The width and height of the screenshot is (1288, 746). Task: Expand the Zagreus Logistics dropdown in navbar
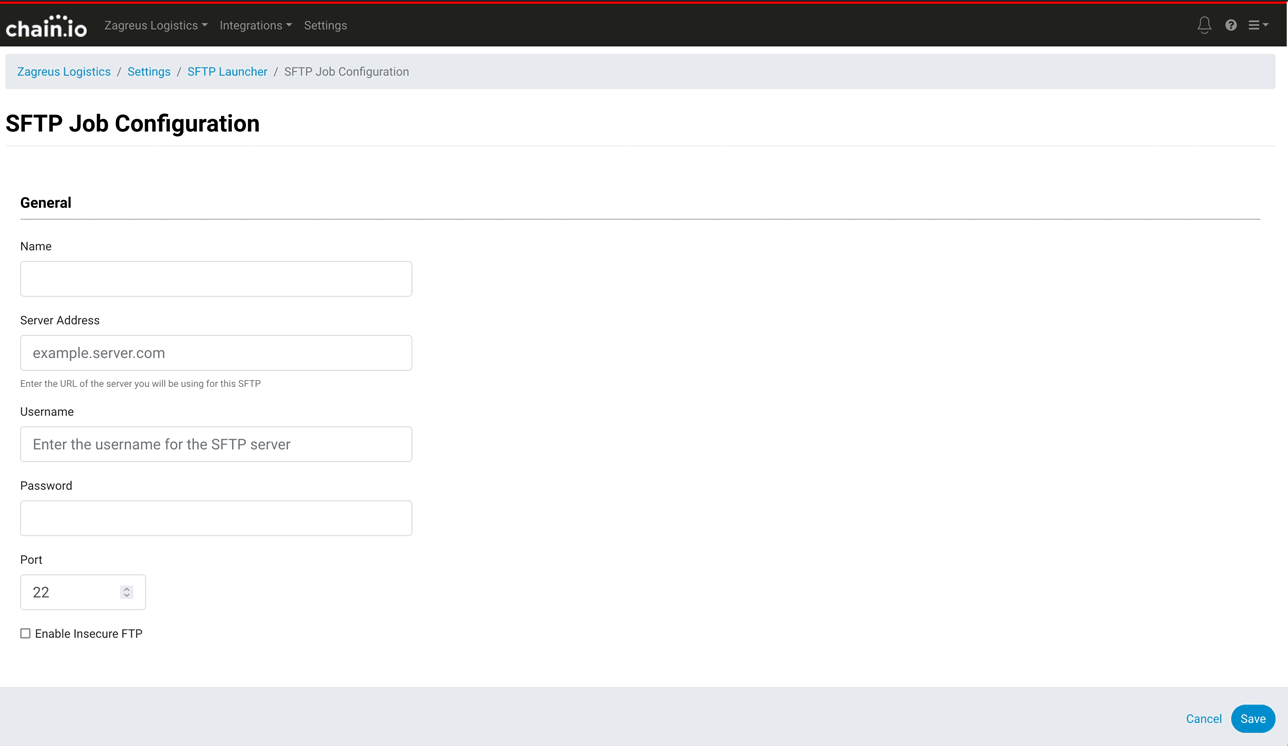[x=156, y=25]
